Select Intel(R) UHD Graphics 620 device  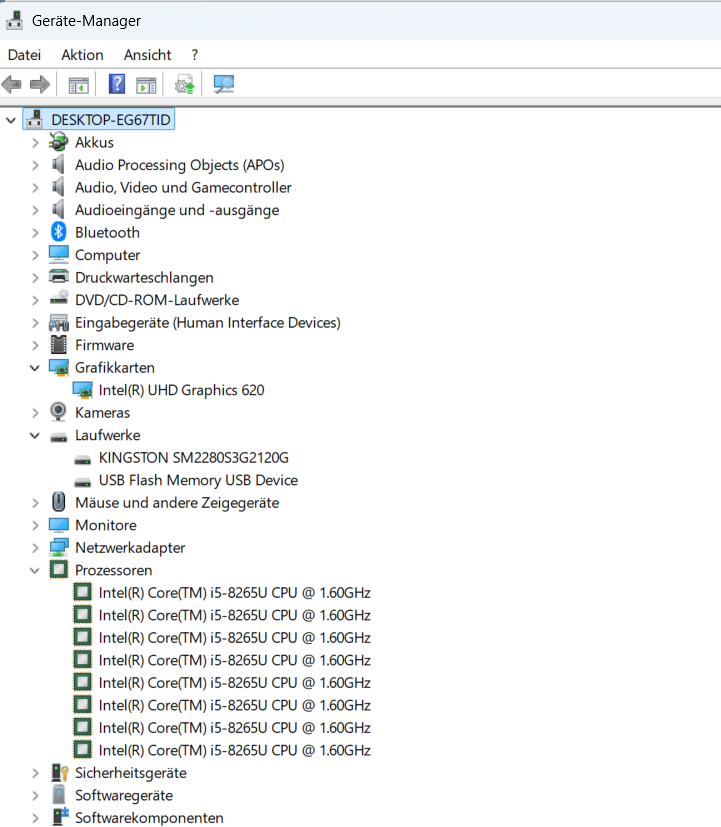point(181,390)
